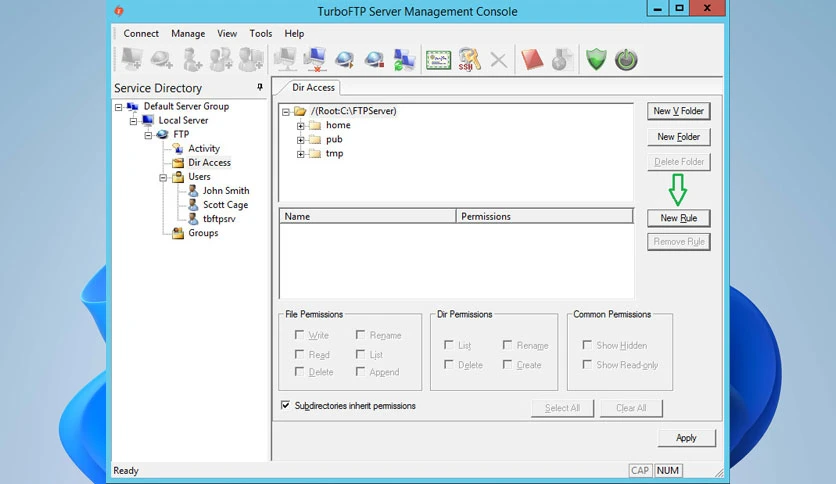Screen dimensions: 836x484
Task: Open the View menu
Action: pos(227,33)
